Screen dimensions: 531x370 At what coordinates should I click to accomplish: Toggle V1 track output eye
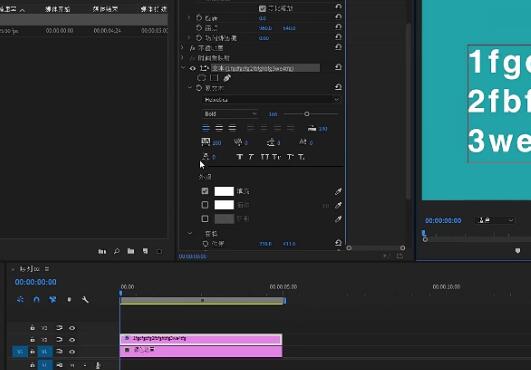[72, 352]
